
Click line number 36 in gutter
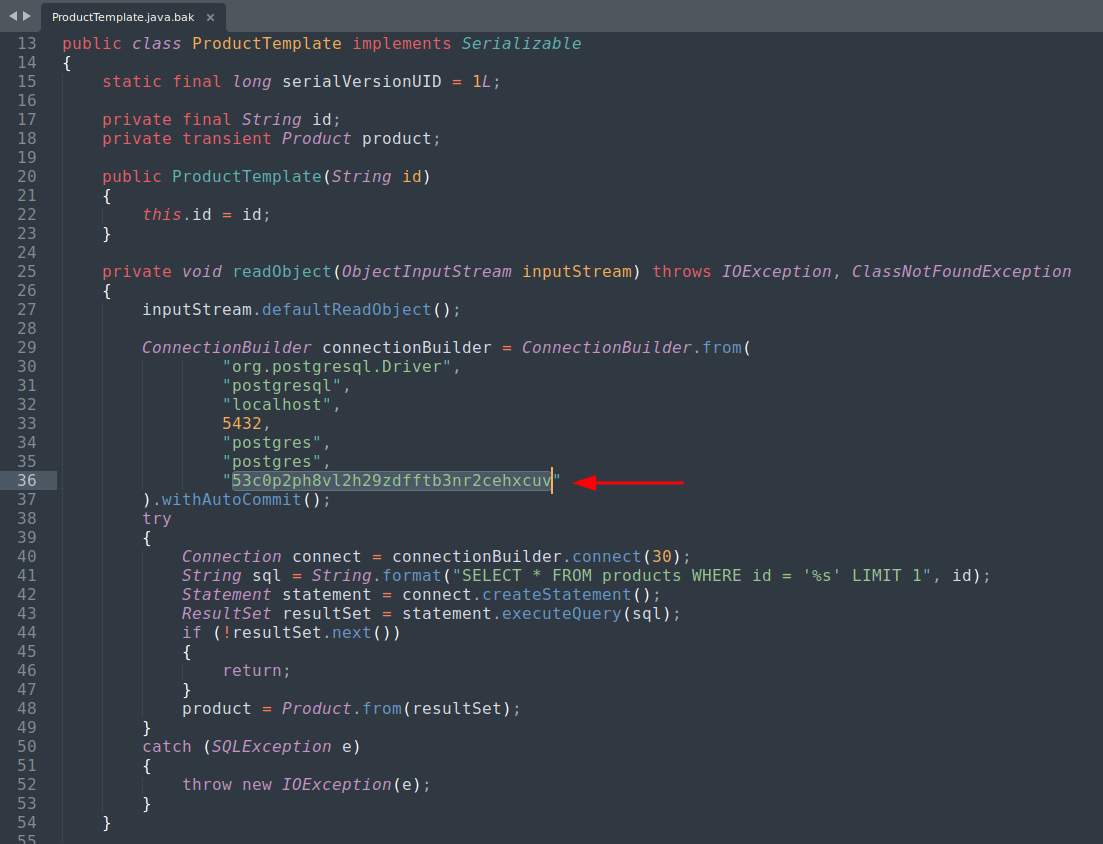(27, 480)
